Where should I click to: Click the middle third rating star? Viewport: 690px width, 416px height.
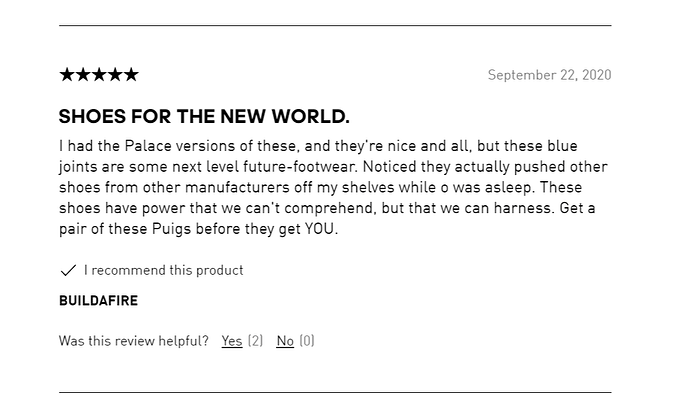coord(99,75)
